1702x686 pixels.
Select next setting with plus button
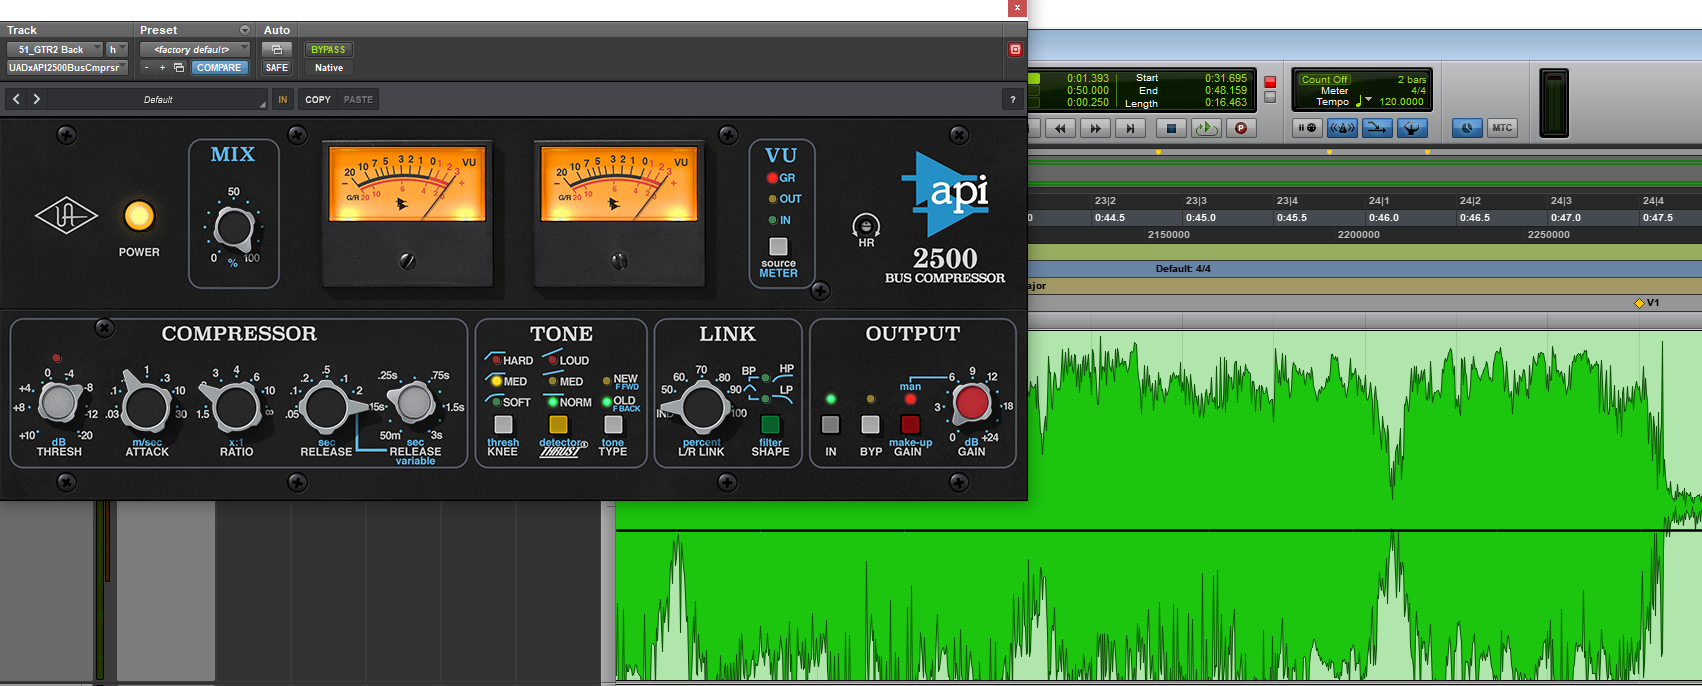pos(162,68)
